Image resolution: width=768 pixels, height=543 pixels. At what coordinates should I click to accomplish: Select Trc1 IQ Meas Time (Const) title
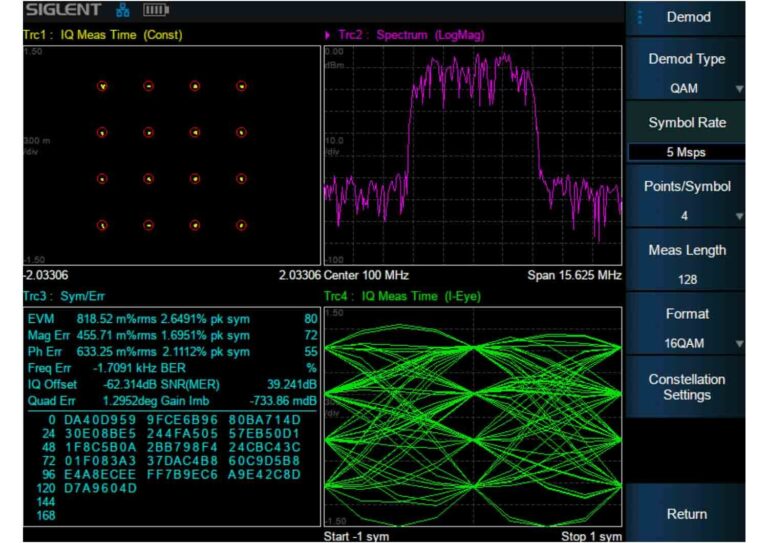click(x=103, y=35)
